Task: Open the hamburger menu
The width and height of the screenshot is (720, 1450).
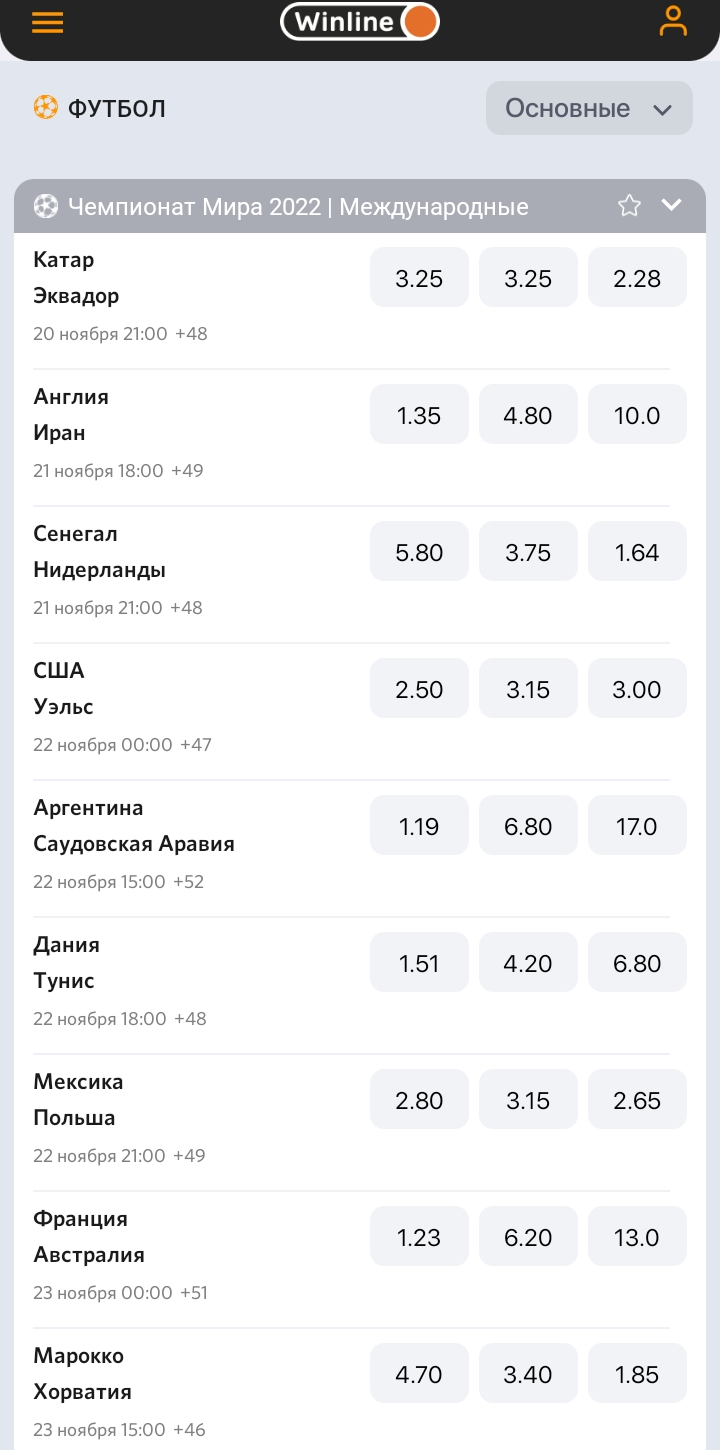Action: pos(47,23)
